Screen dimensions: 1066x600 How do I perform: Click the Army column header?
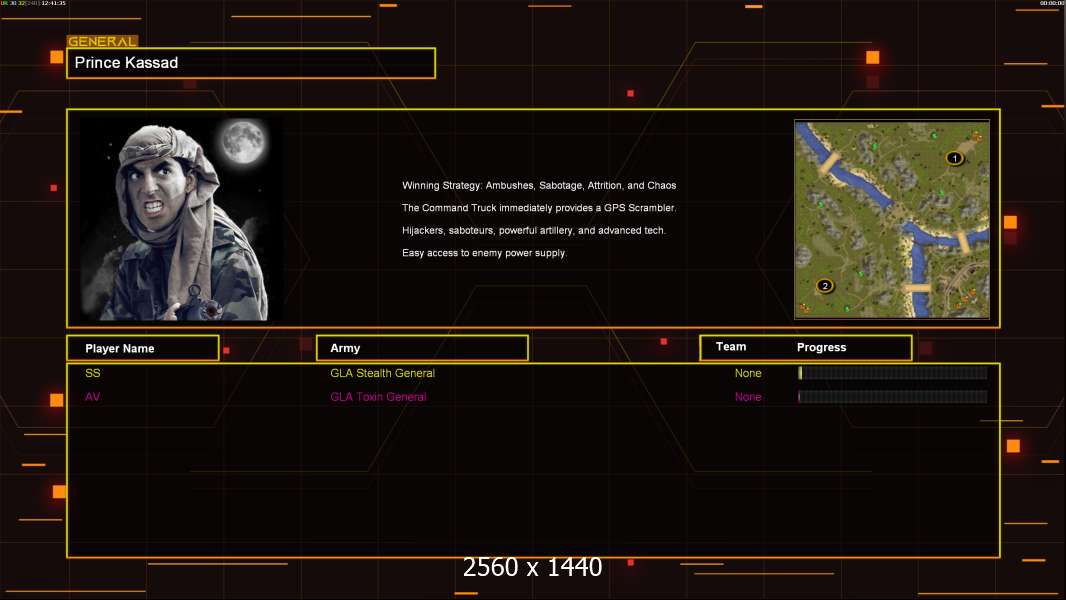(x=422, y=348)
